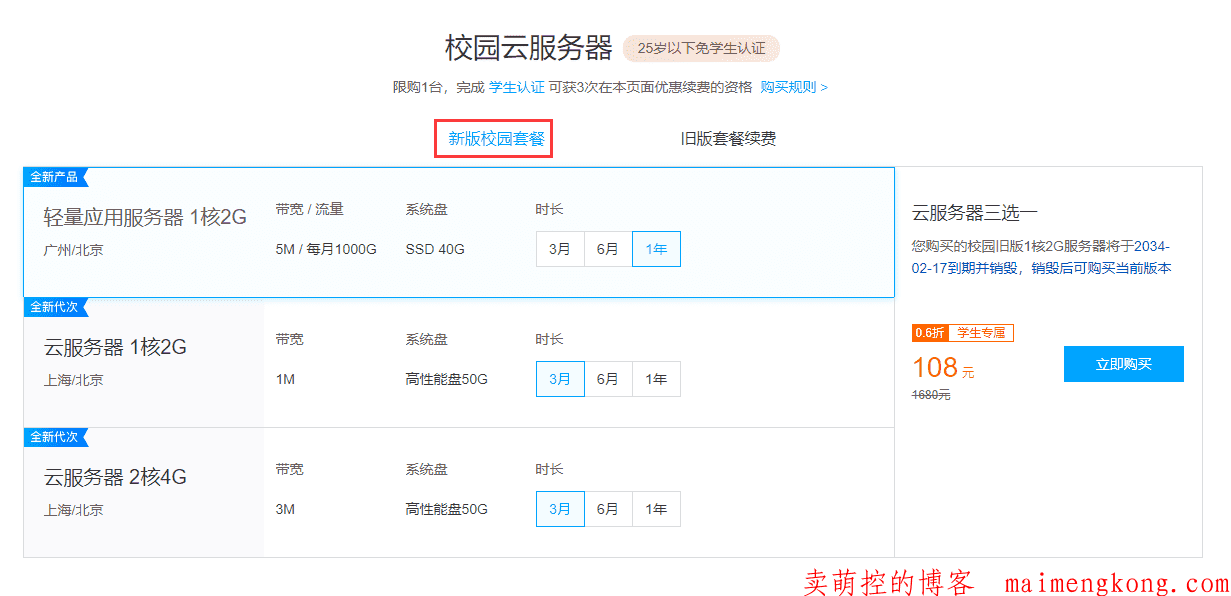Select the 轻量应用服务器 1核2G product title
The width and height of the screenshot is (1231, 596).
tap(145, 218)
